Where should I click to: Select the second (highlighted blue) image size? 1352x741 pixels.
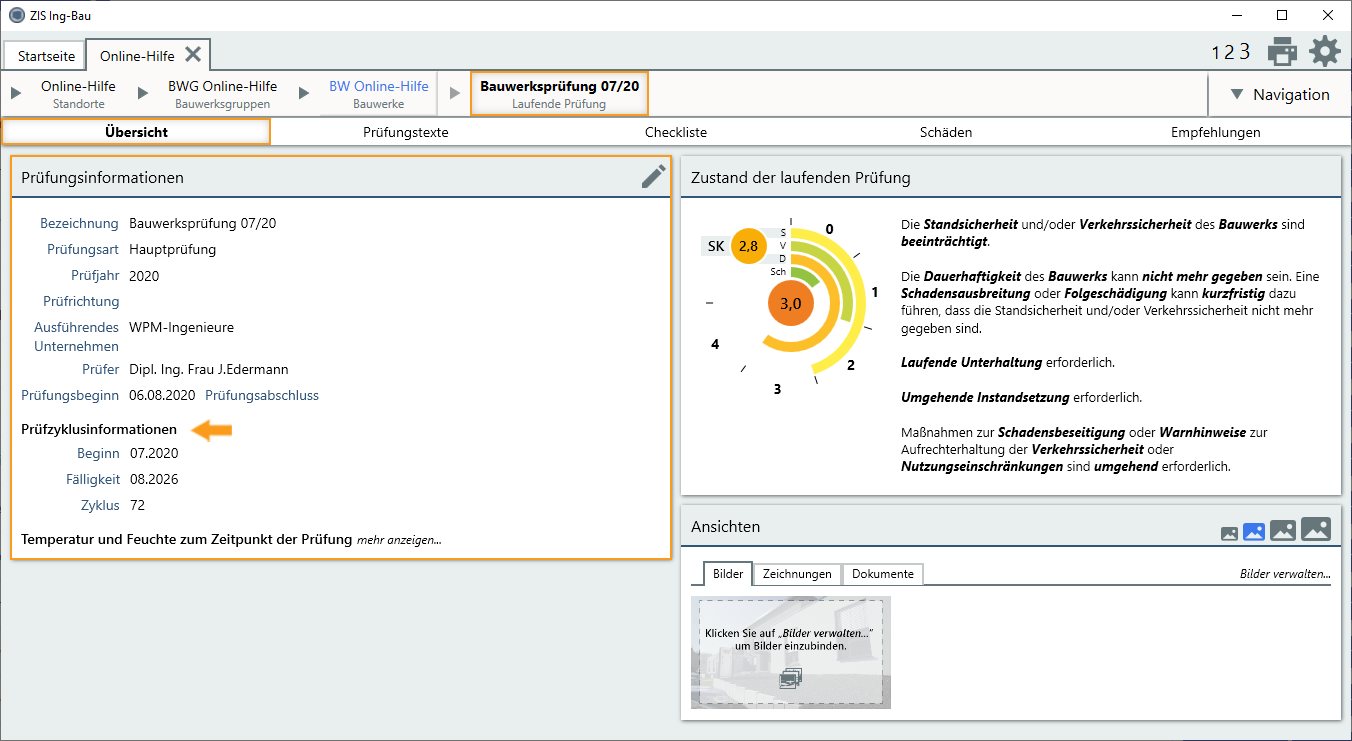click(x=1254, y=532)
